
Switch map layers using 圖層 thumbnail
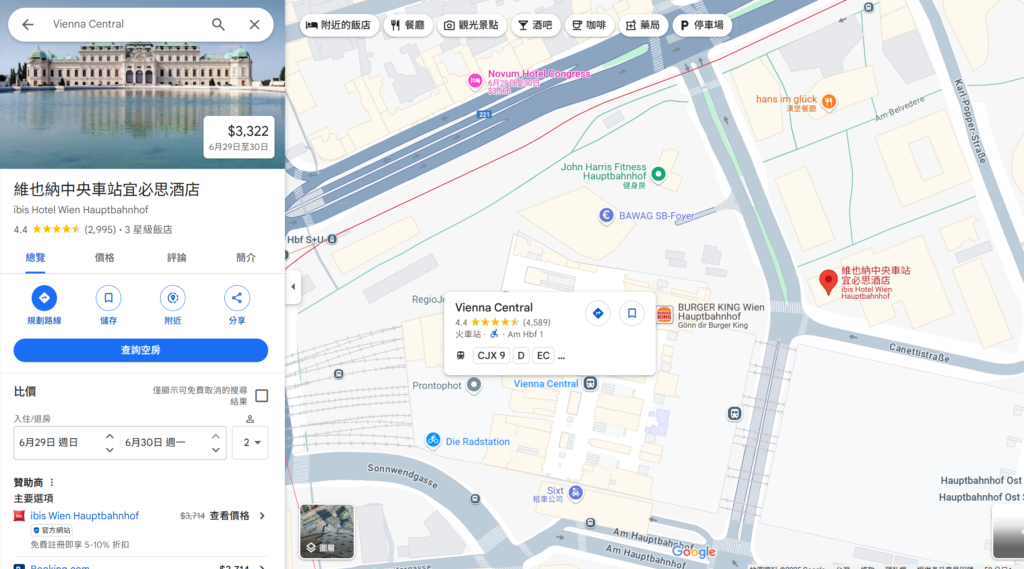point(327,531)
